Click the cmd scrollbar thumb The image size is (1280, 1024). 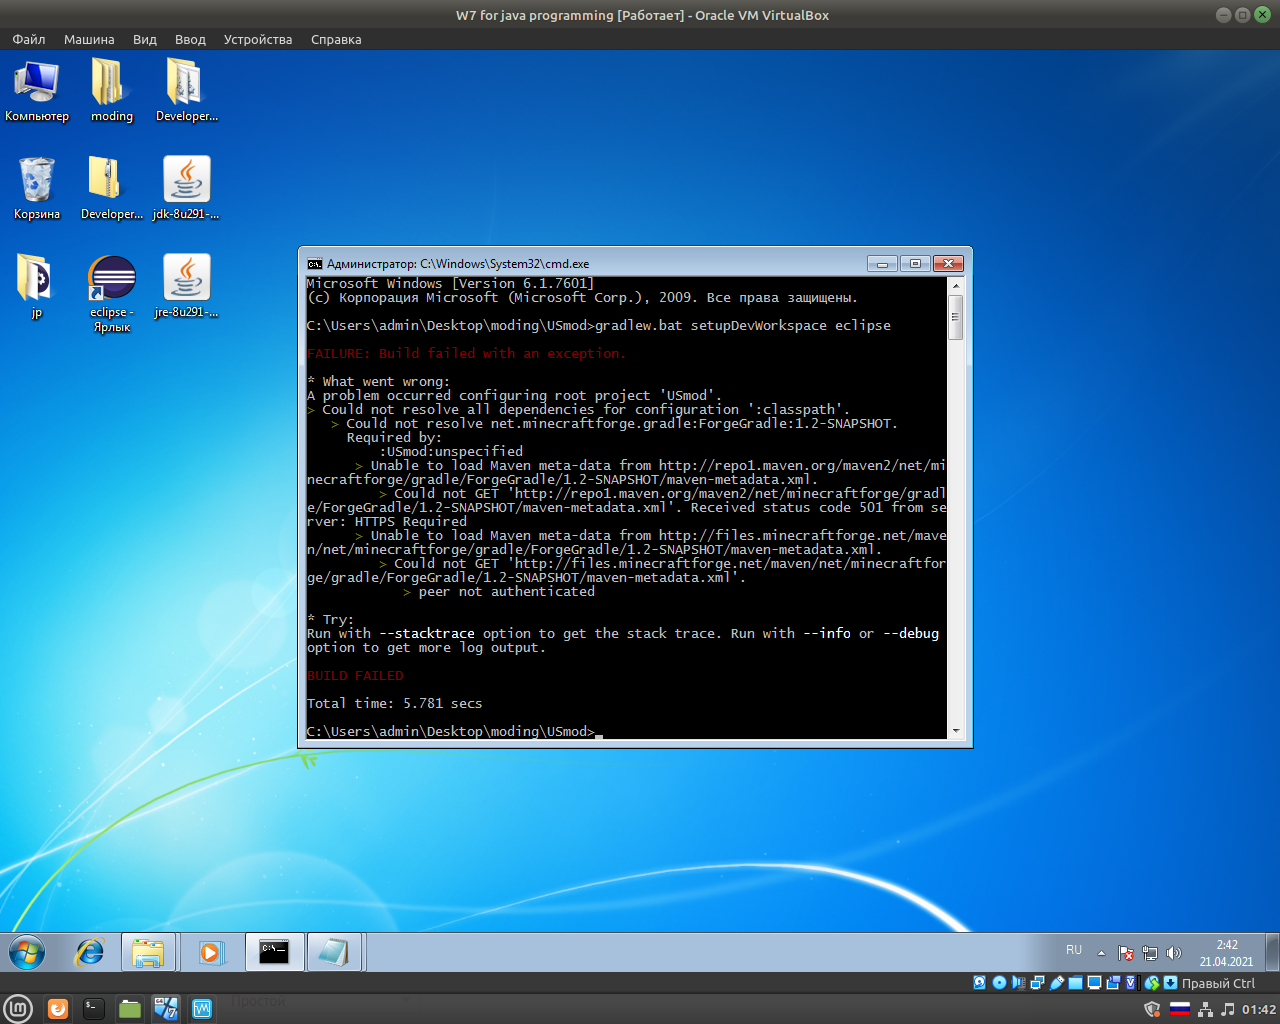click(955, 317)
